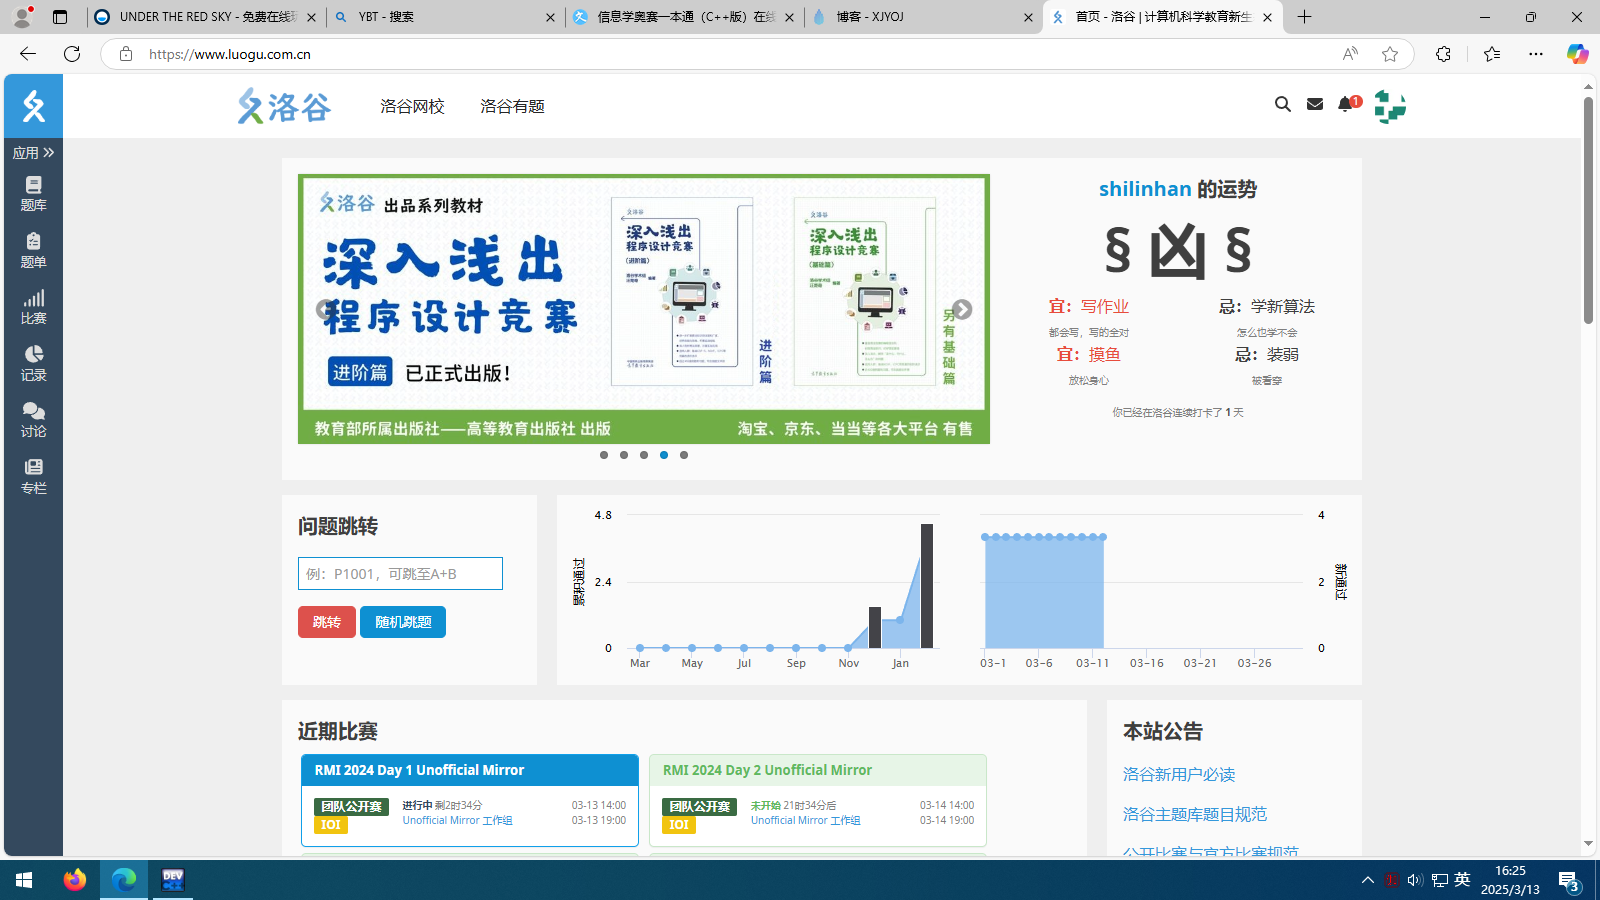Open the Windows Start menu
Image resolution: width=1600 pixels, height=900 pixels.
[x=24, y=880]
